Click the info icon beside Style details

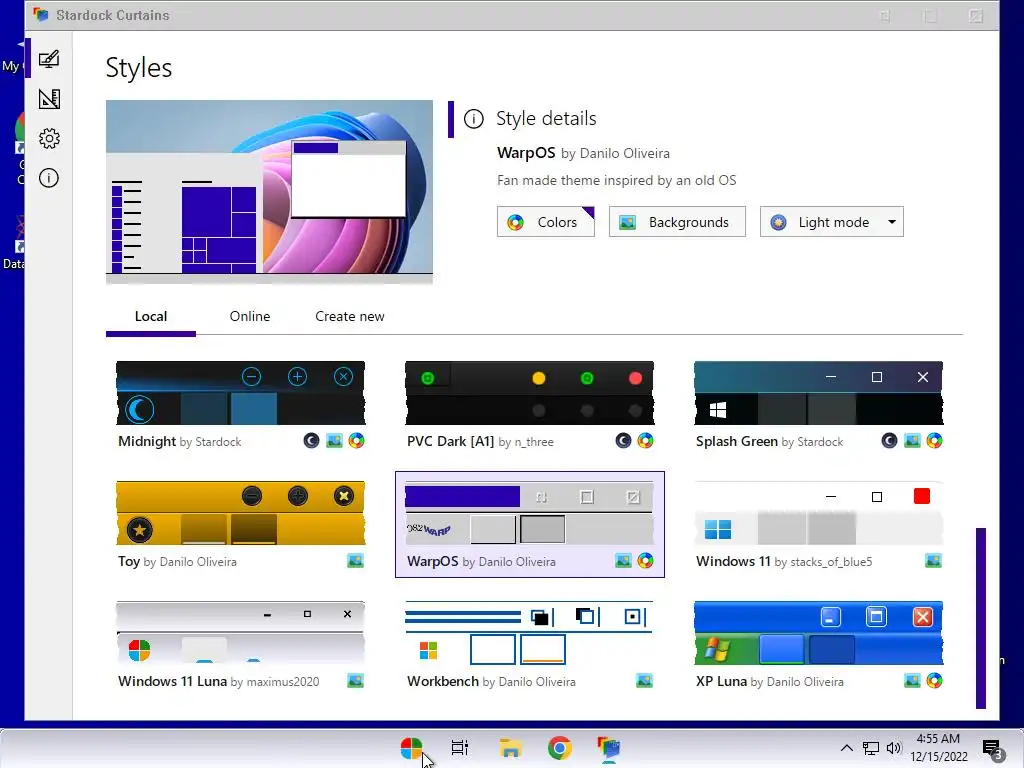473,119
